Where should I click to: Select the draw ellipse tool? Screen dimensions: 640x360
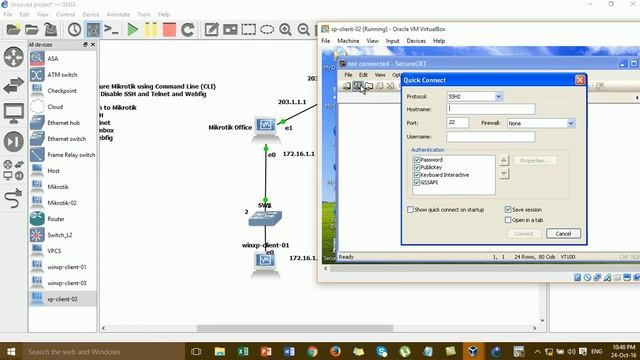coord(267,29)
